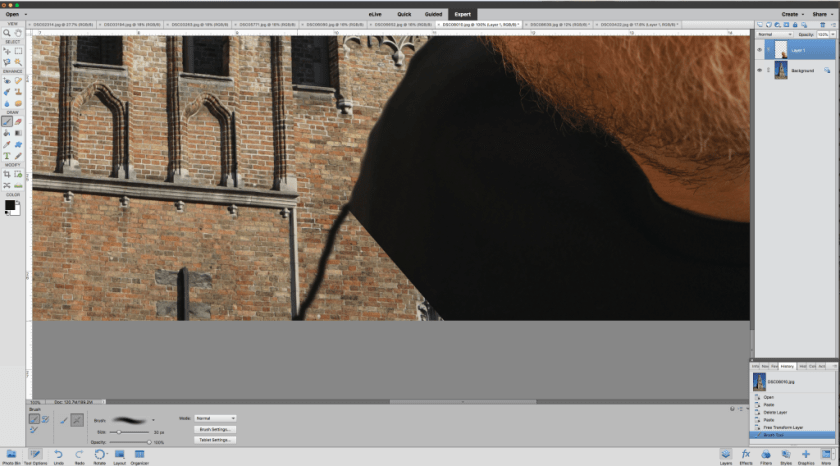840x466 pixels.
Task: Open the Layers panel options menu
Action: pyautogui.click(x=834, y=25)
